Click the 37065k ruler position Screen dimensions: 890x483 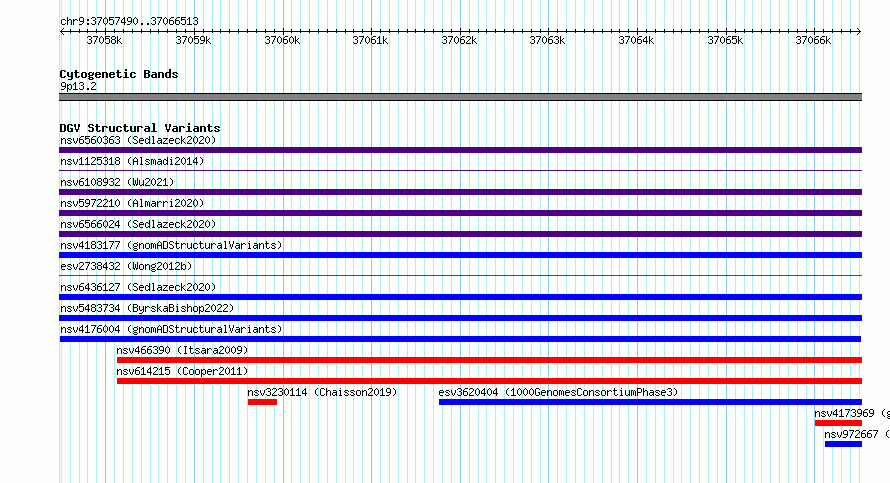click(x=725, y=40)
